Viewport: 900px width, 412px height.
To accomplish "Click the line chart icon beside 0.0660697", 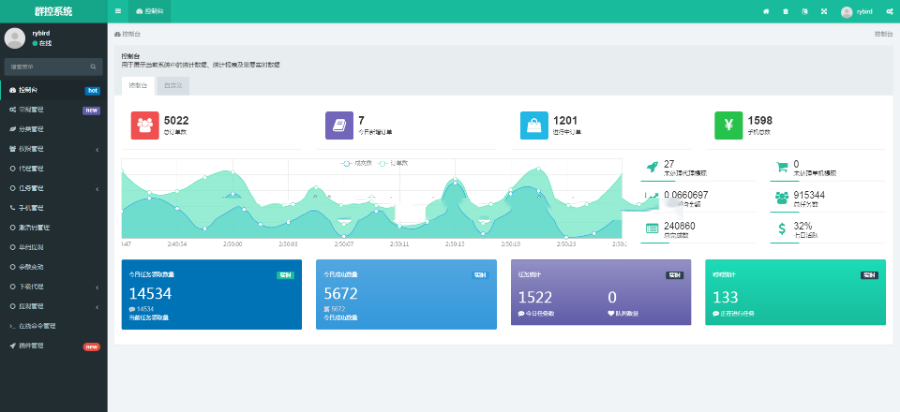I will click(651, 198).
